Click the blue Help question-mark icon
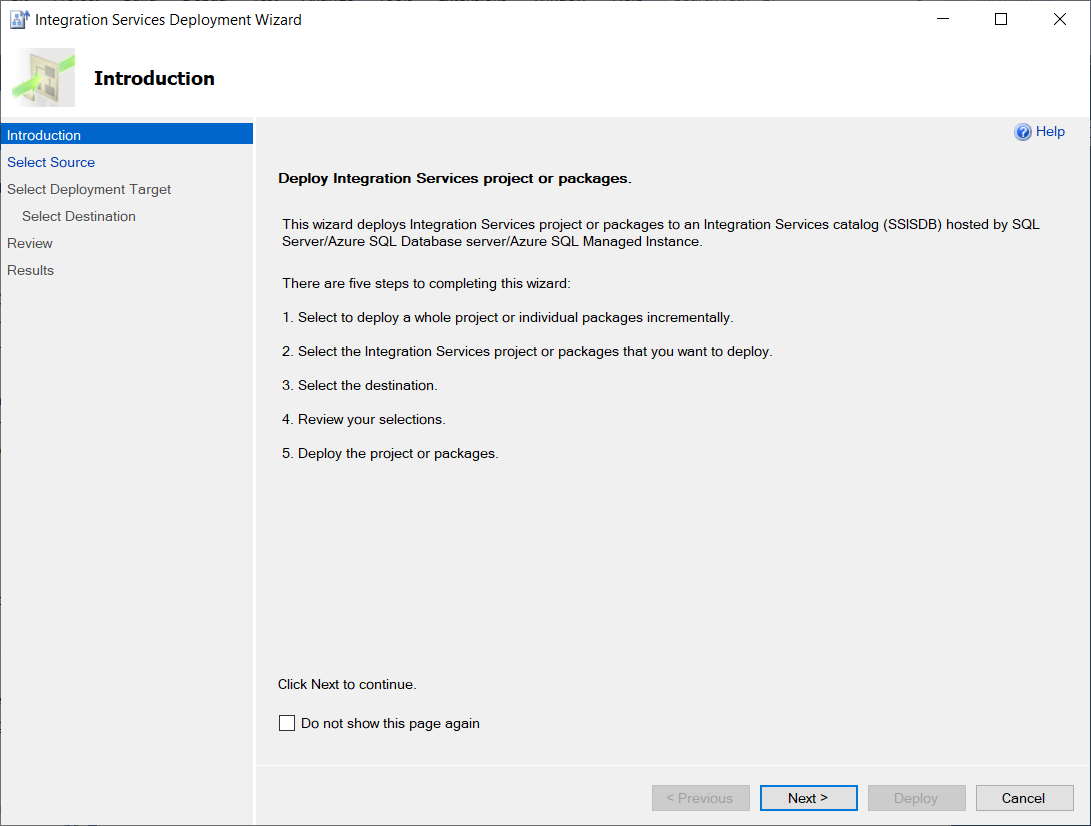The image size is (1091, 826). (1022, 132)
